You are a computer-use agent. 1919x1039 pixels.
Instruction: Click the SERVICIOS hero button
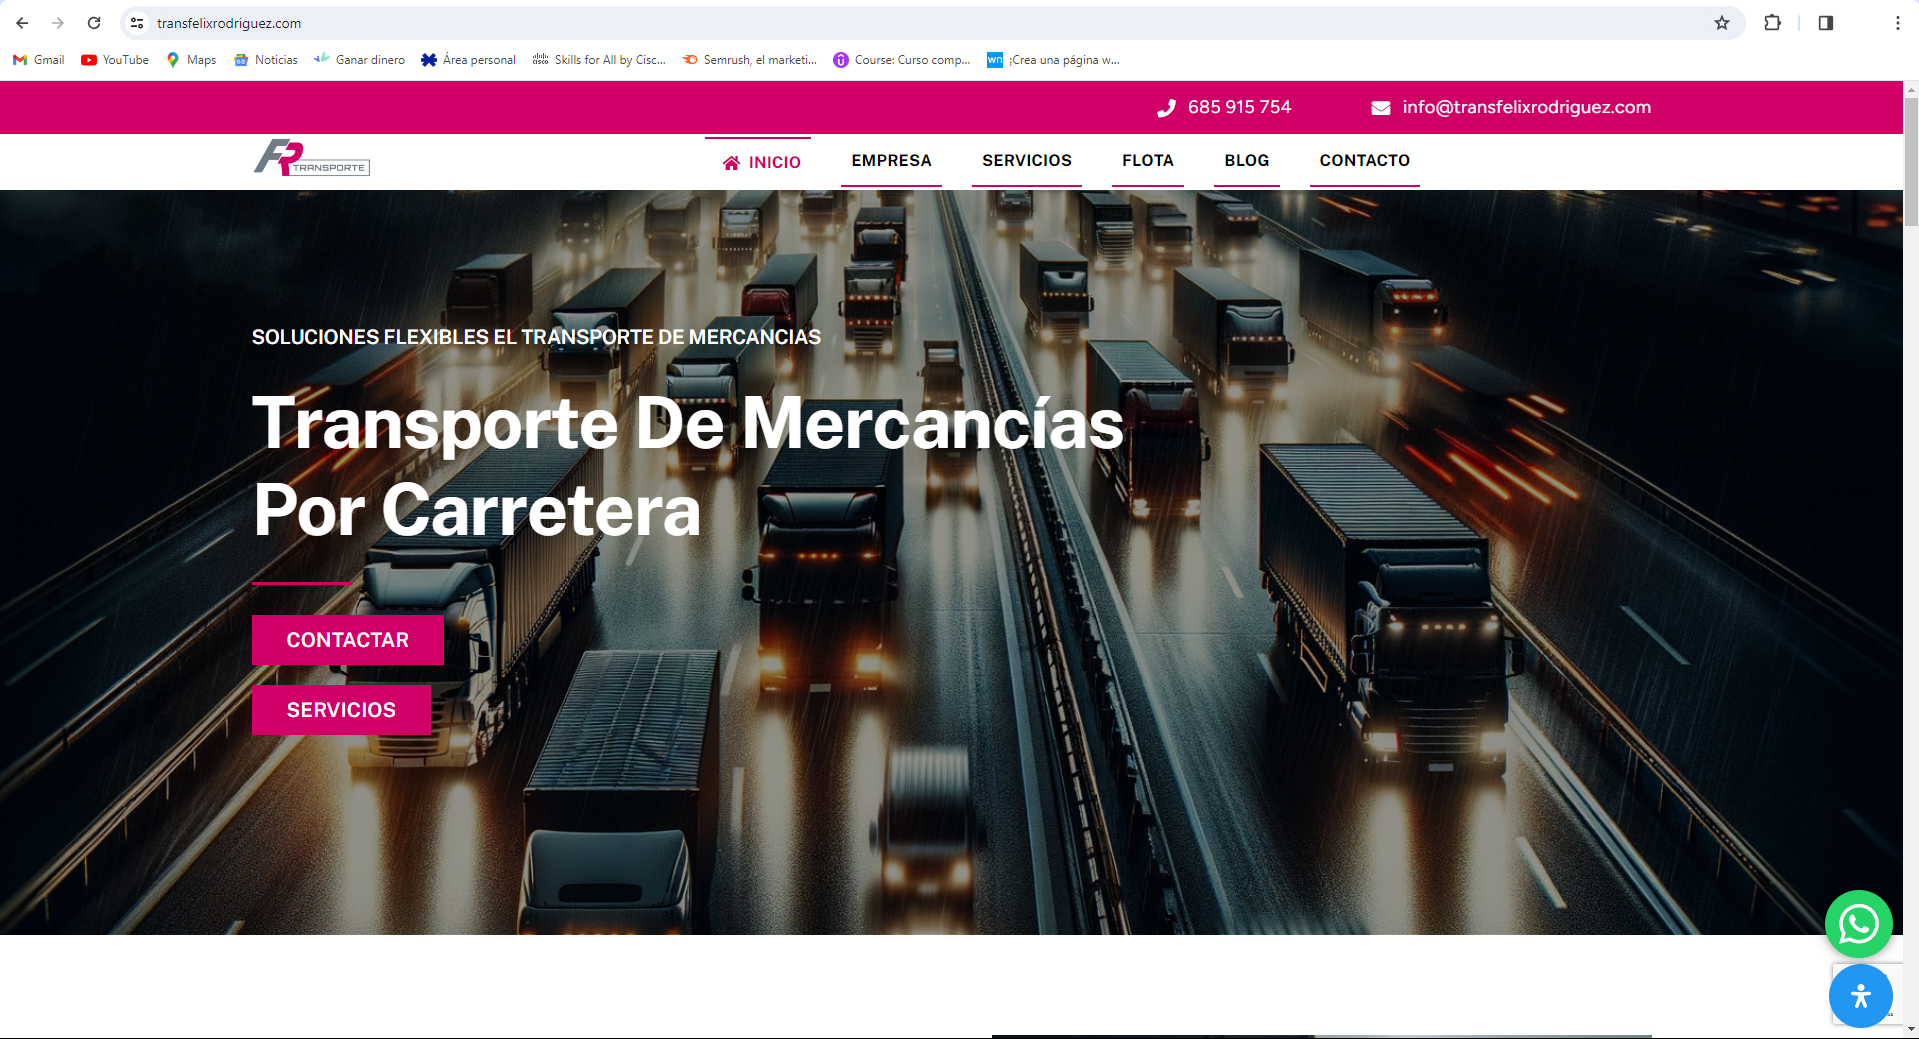(341, 710)
